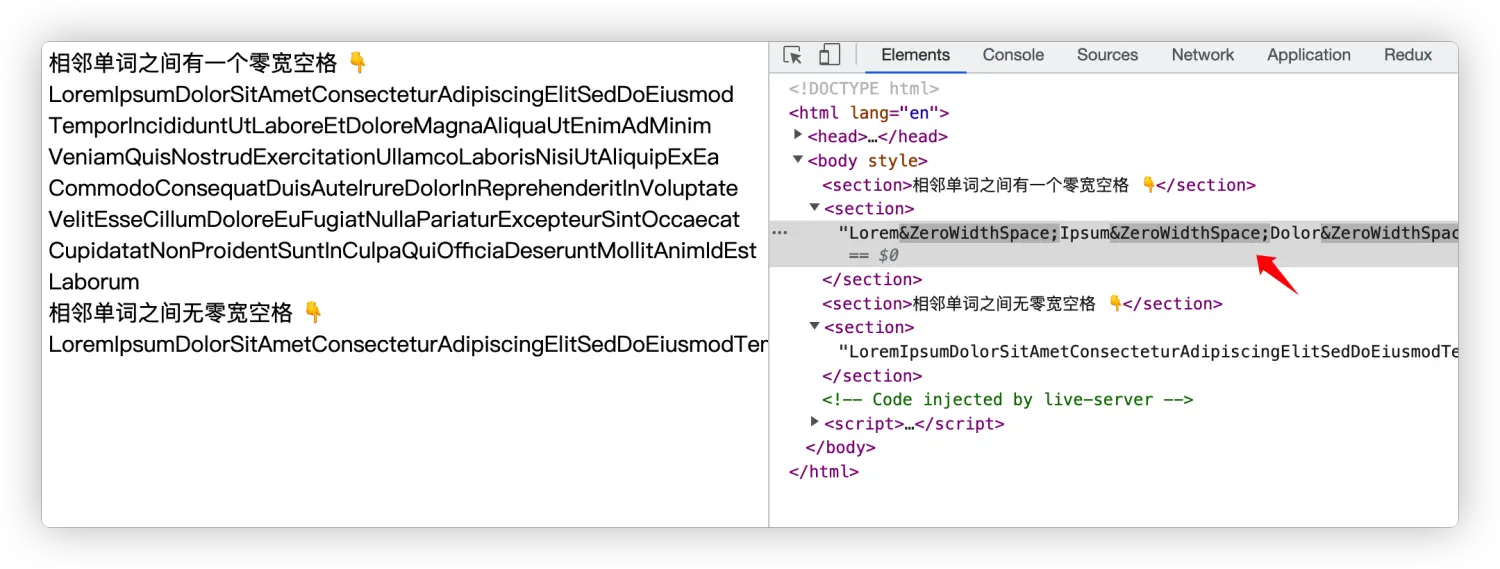Screen dimensions: 1500x569
Task: Select the section node with 相邻单词之间无零宽空格
Action: click(x=1022, y=304)
